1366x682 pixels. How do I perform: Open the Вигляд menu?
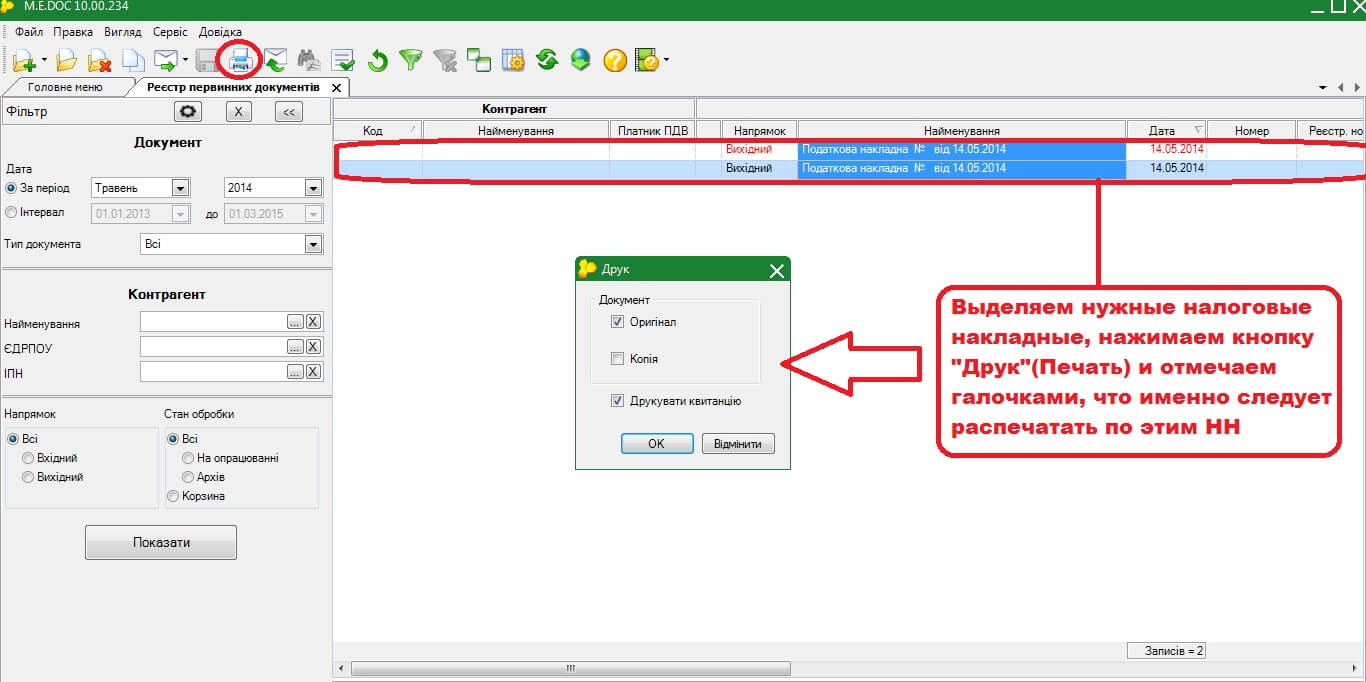click(x=123, y=32)
